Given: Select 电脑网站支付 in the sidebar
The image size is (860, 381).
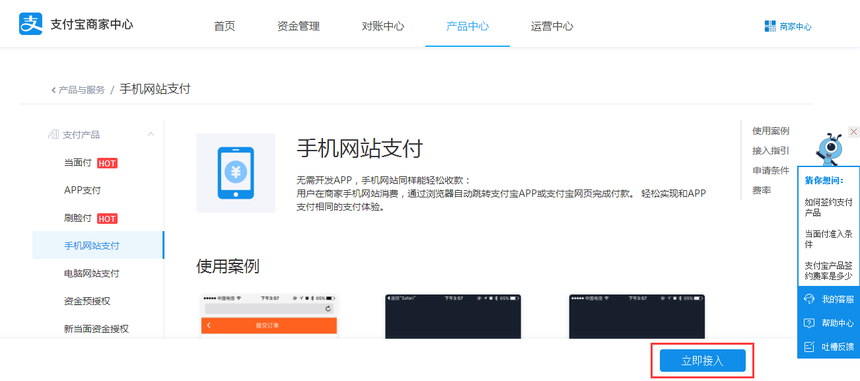Looking at the screenshot, I should 92,274.
